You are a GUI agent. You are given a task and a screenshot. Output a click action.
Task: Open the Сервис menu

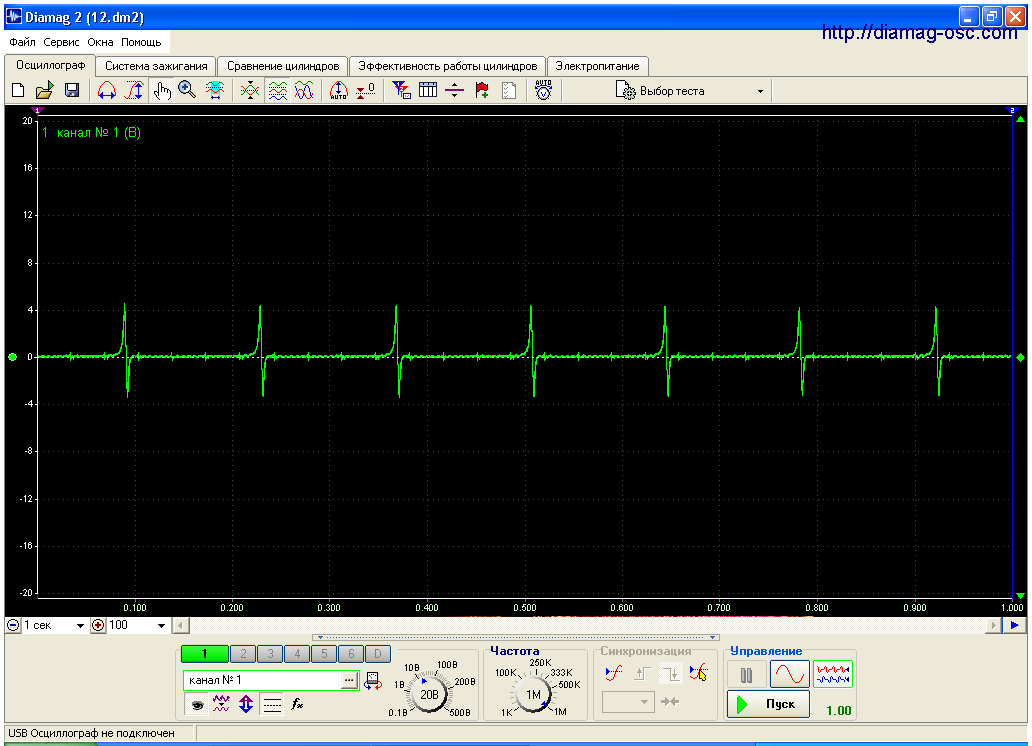click(61, 42)
